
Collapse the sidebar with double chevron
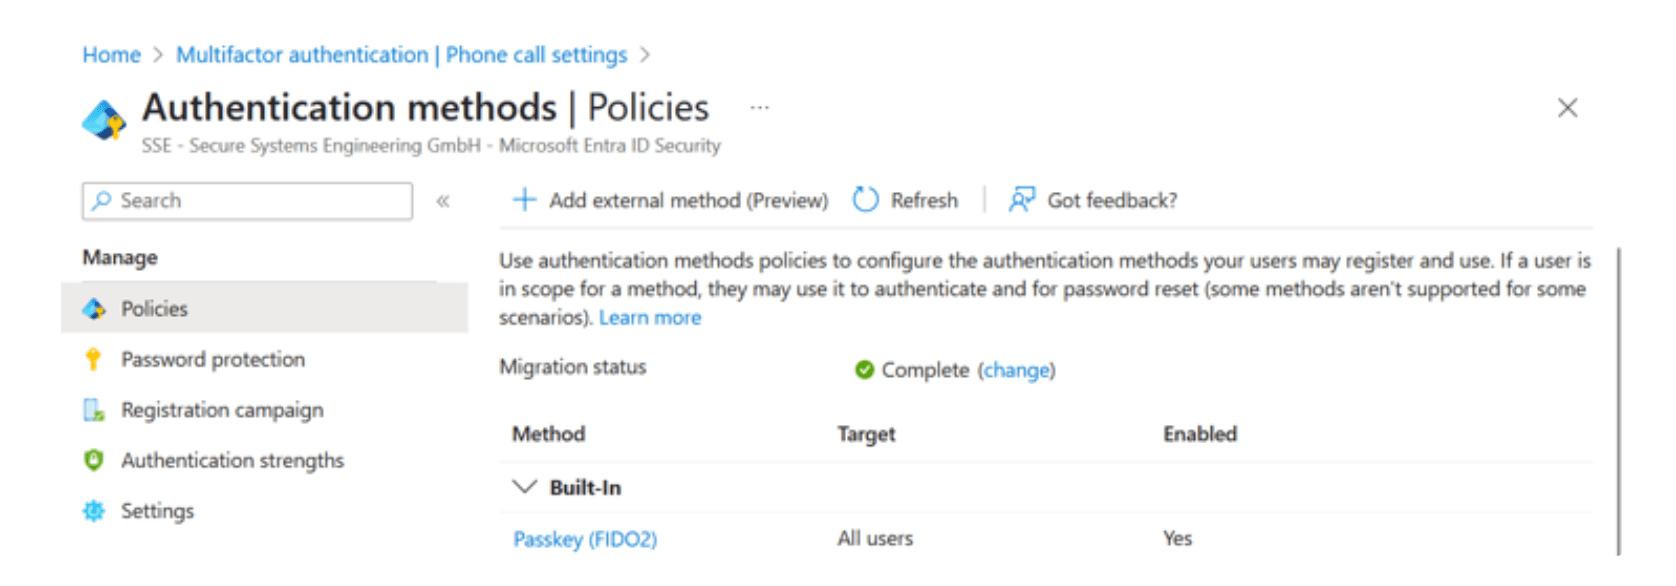click(x=443, y=201)
